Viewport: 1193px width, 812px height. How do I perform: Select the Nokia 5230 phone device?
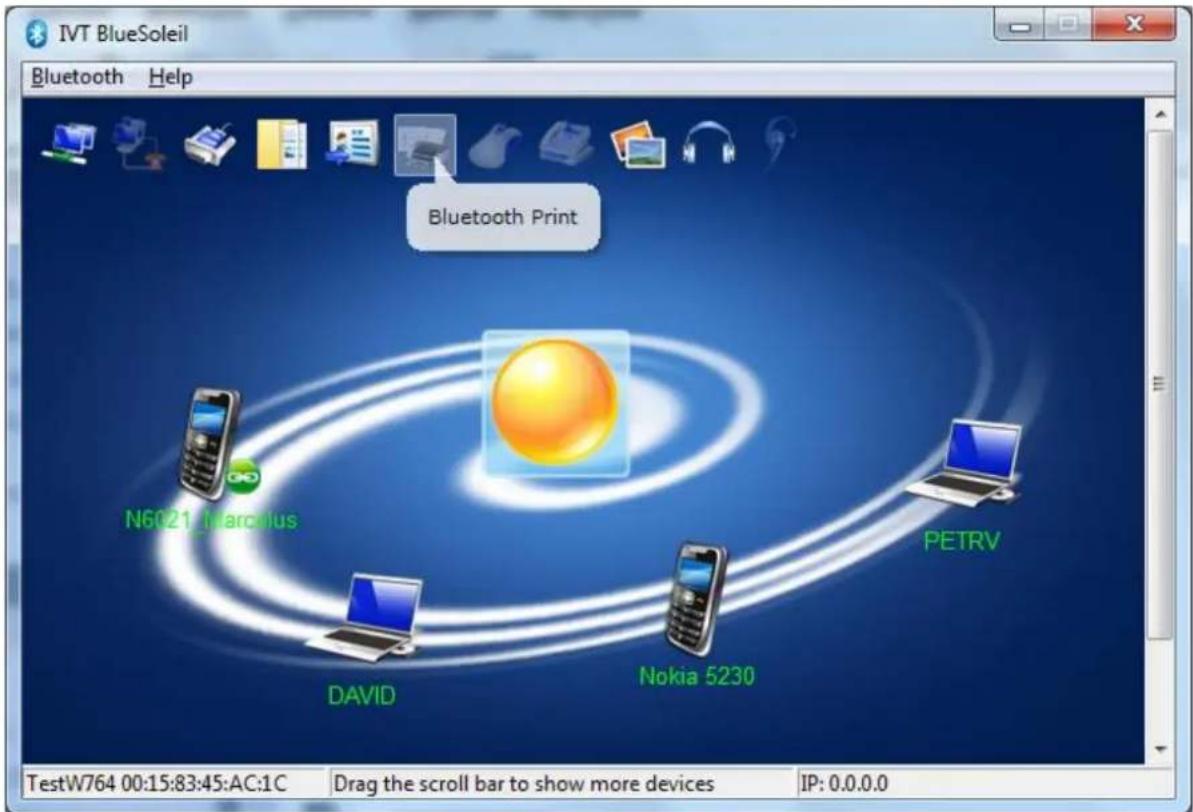click(x=696, y=599)
